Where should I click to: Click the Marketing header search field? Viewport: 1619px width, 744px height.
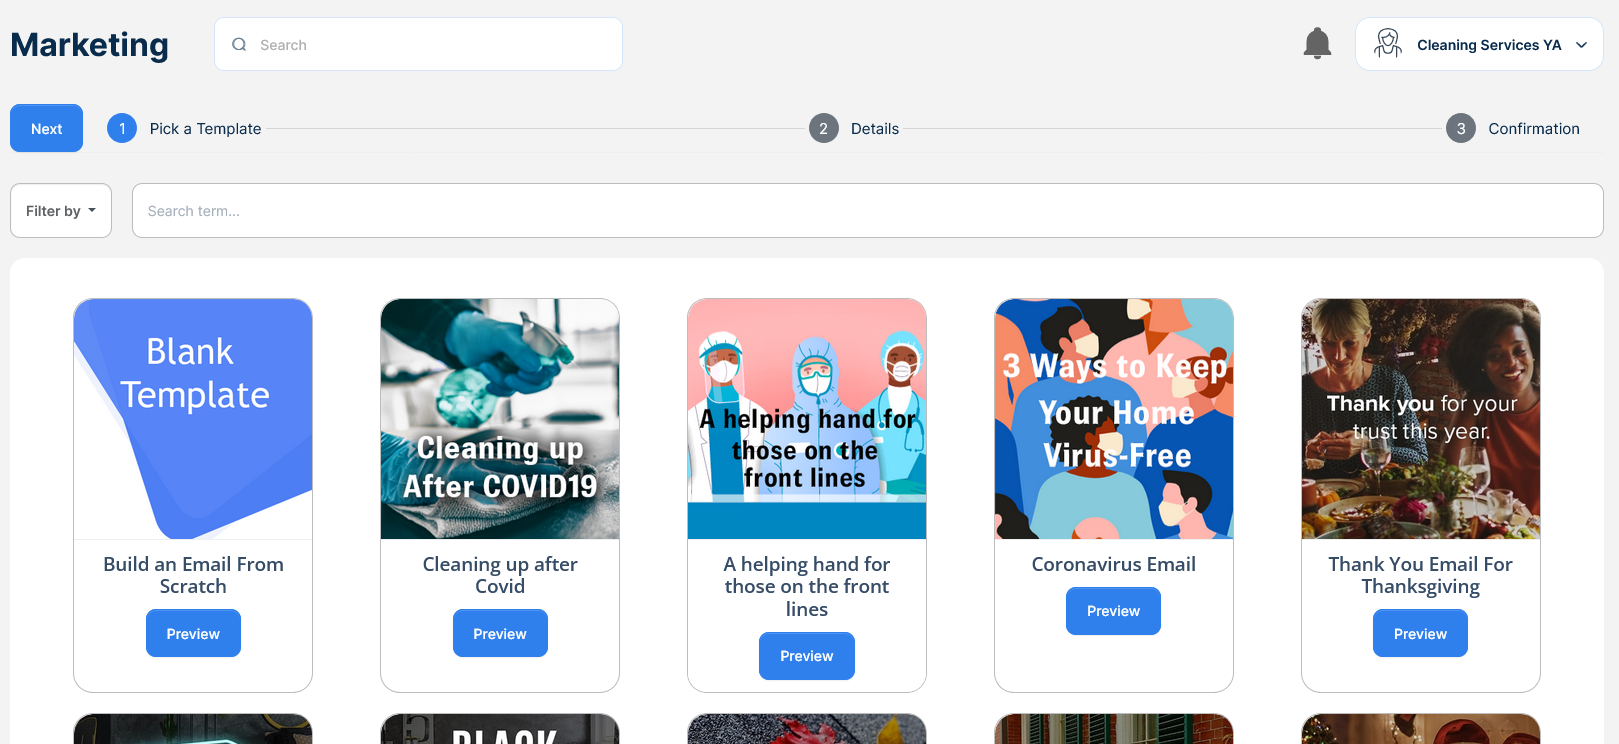point(418,44)
